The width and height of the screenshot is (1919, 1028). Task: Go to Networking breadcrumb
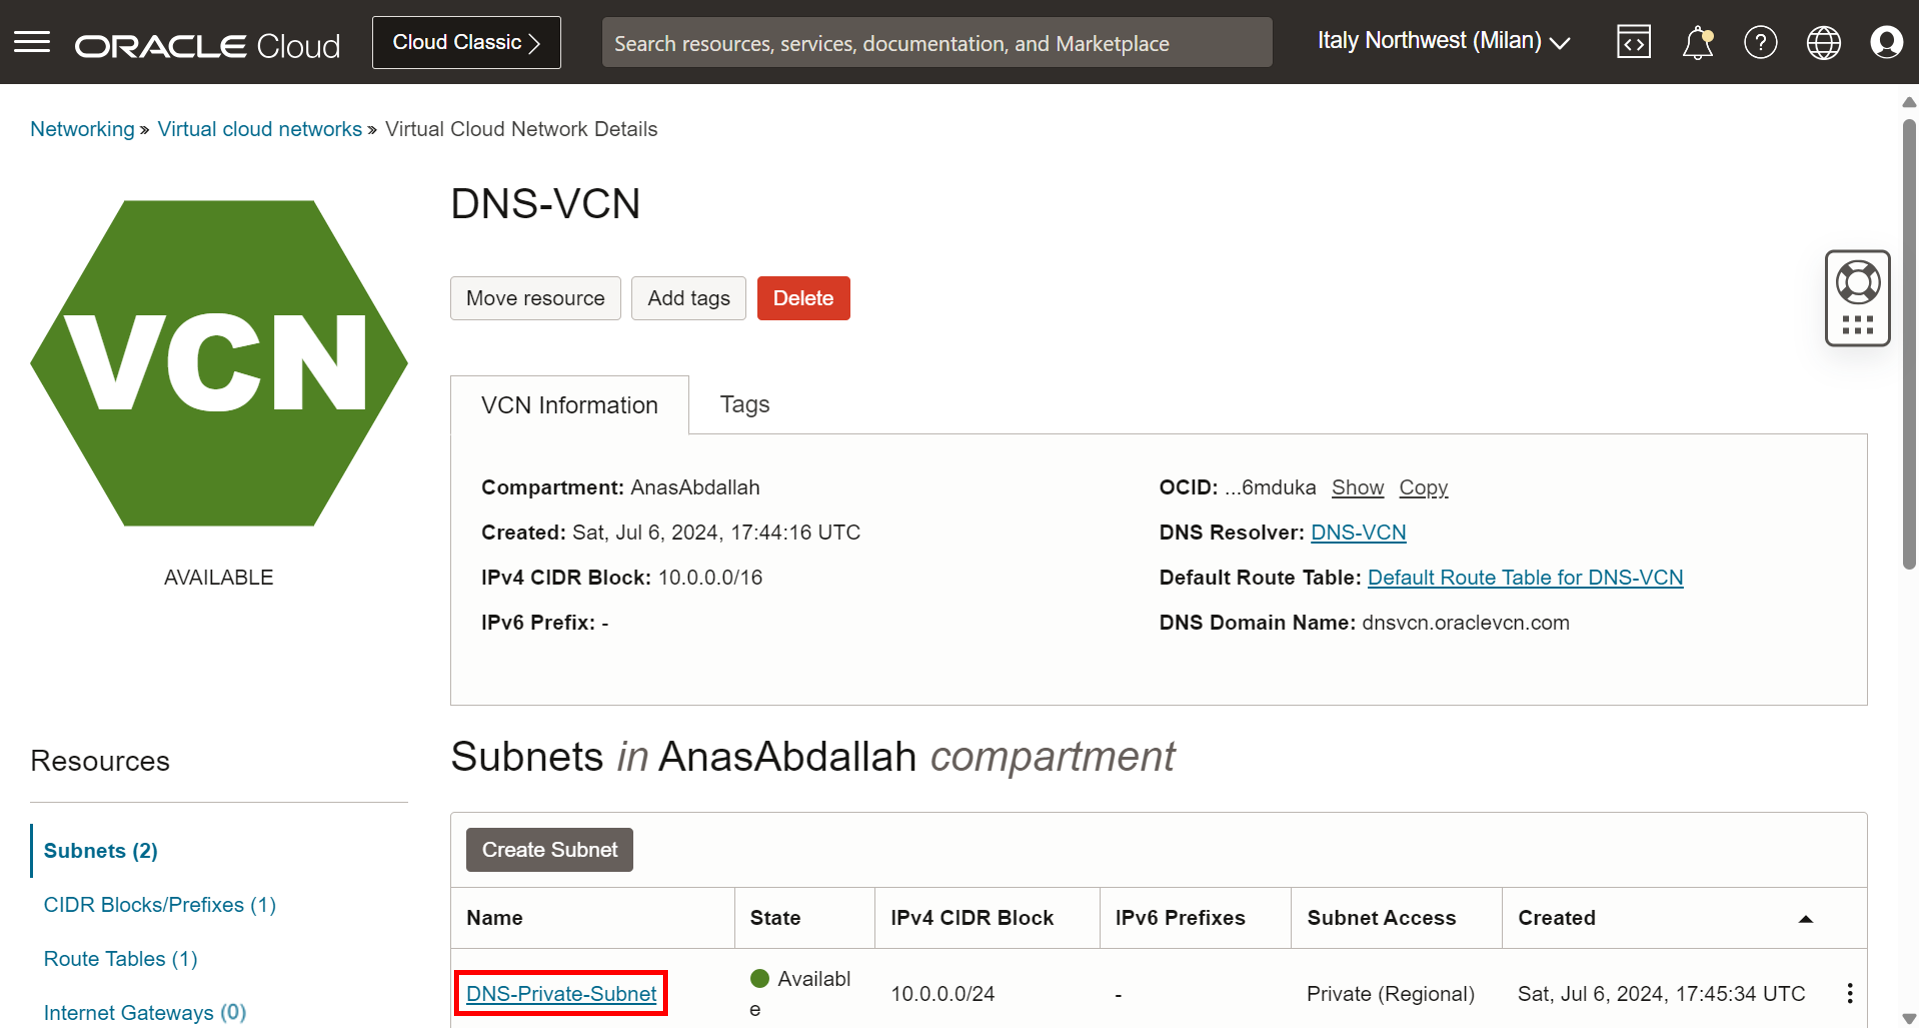click(x=82, y=129)
